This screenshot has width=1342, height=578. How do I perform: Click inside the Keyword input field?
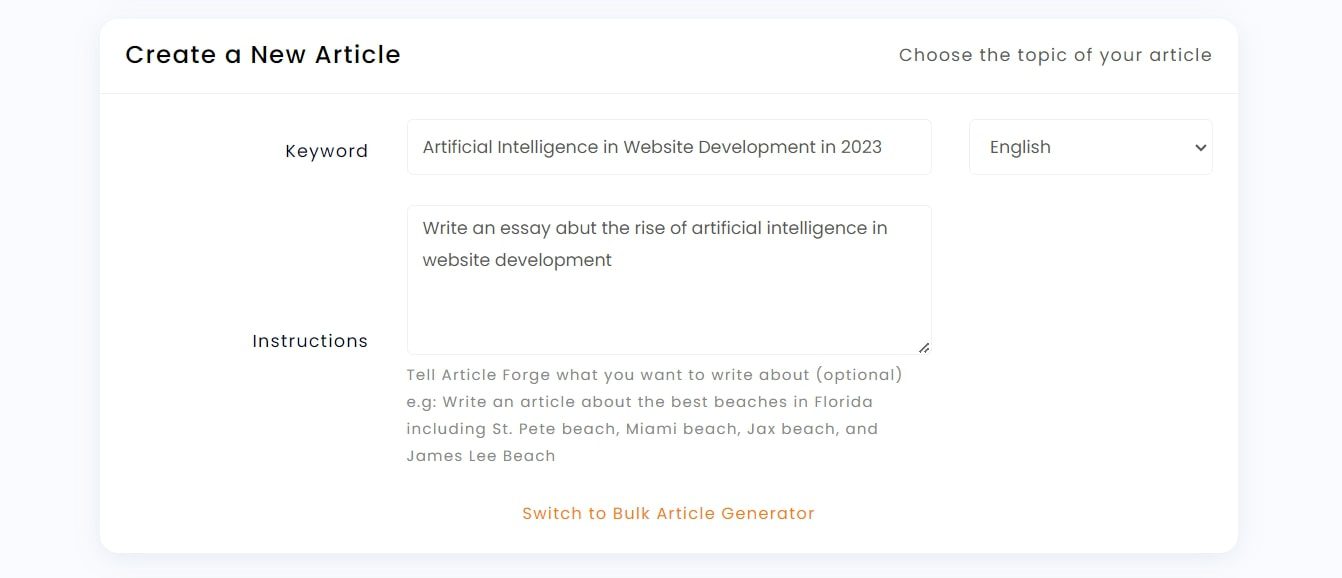(x=668, y=146)
